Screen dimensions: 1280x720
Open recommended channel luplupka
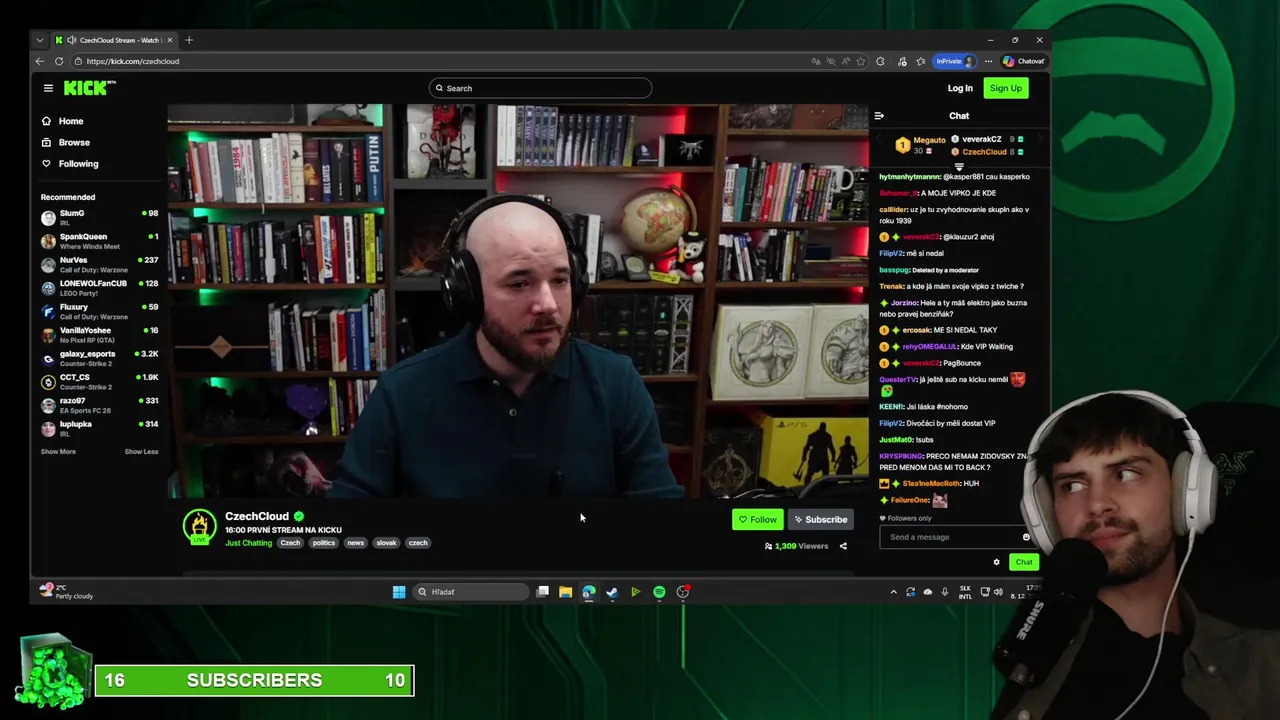[99, 428]
